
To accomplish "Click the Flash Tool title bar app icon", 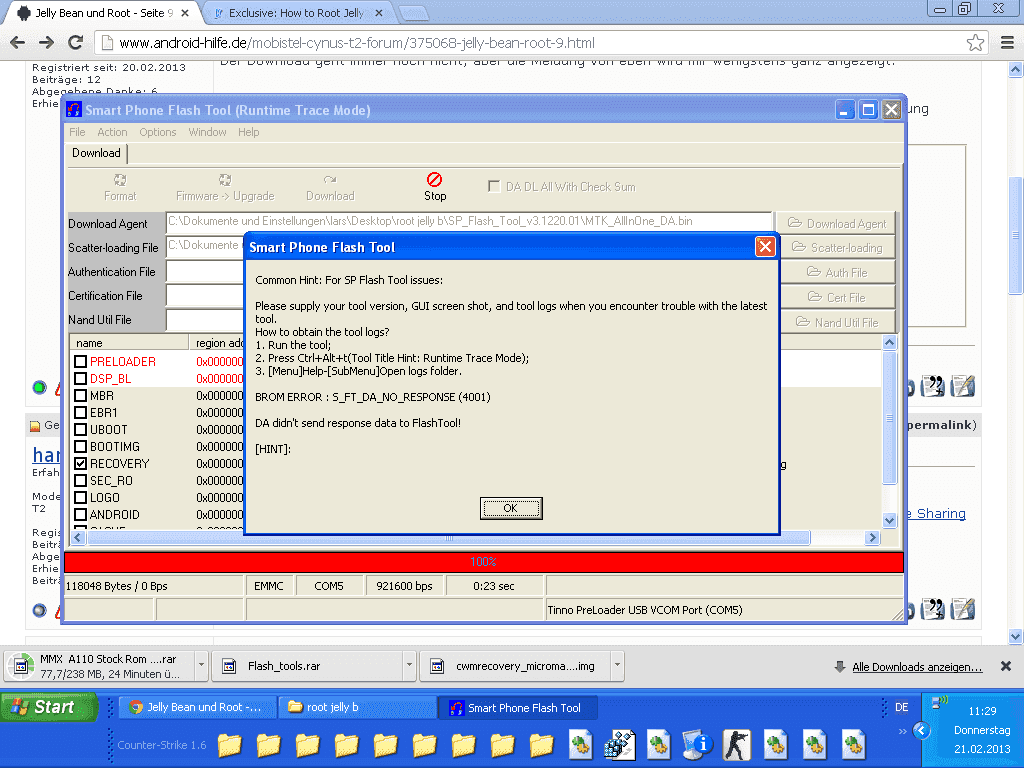I will (x=74, y=110).
